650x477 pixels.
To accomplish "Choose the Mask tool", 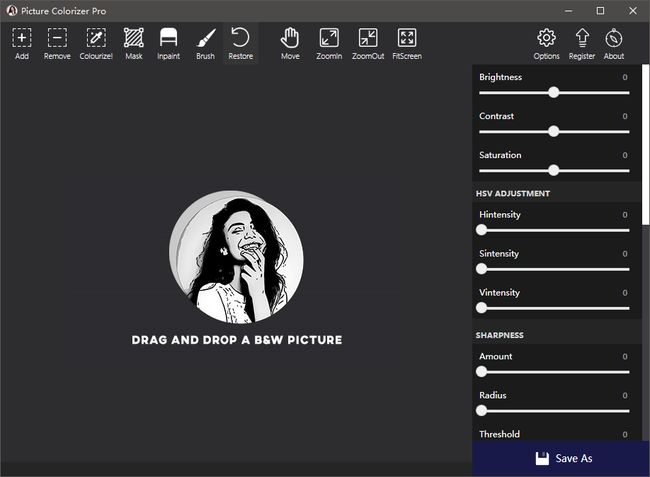I will tap(134, 44).
